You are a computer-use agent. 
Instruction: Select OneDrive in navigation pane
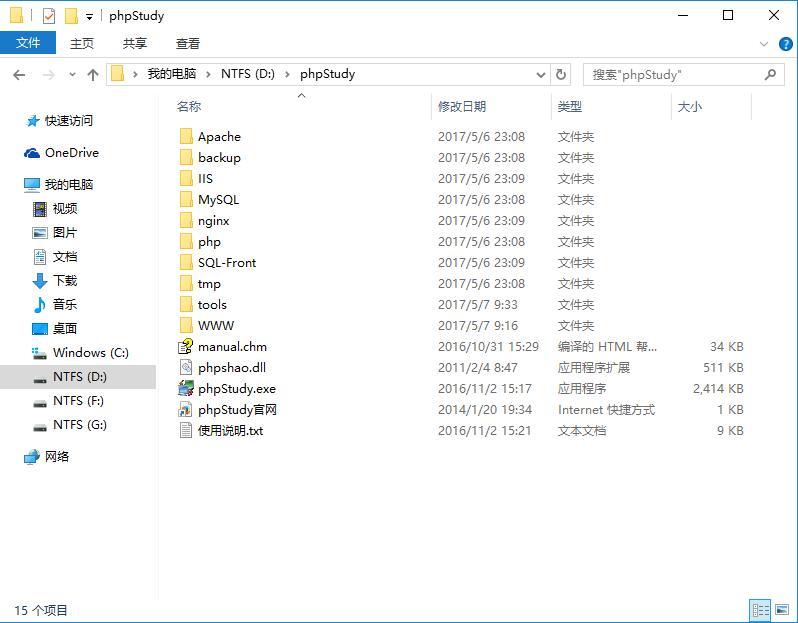(x=72, y=153)
